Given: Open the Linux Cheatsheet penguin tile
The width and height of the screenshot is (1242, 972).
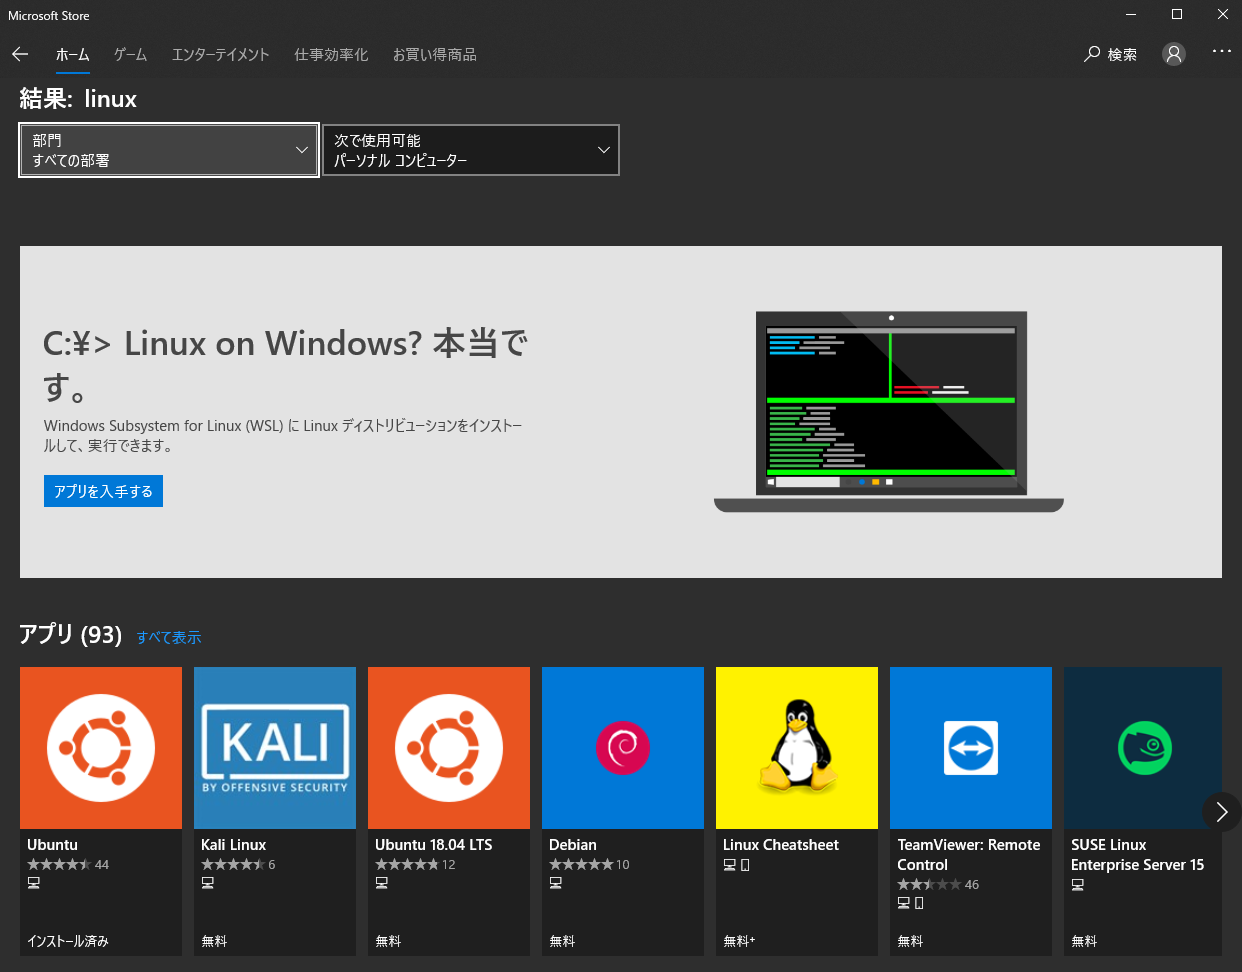Looking at the screenshot, I should coord(797,748).
